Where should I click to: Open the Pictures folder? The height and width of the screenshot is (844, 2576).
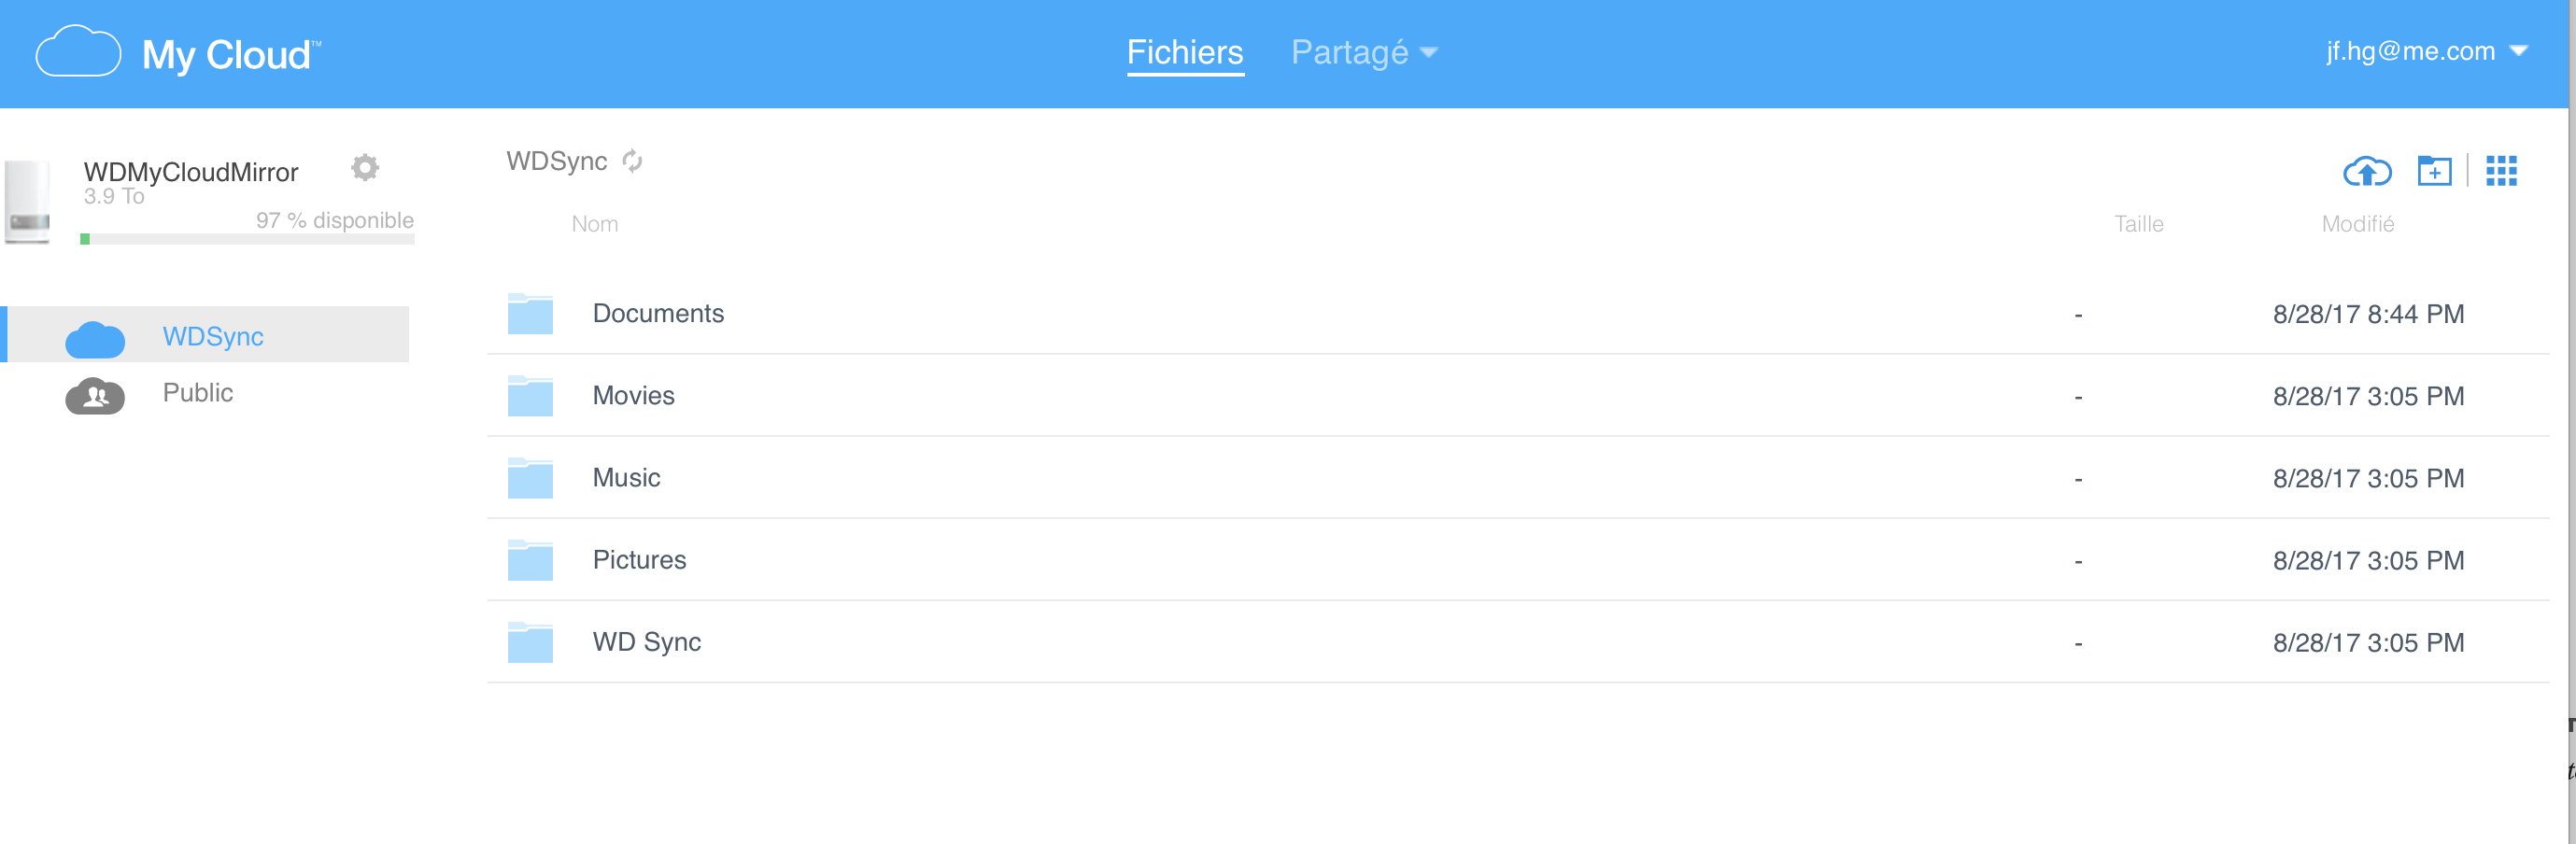(x=639, y=560)
